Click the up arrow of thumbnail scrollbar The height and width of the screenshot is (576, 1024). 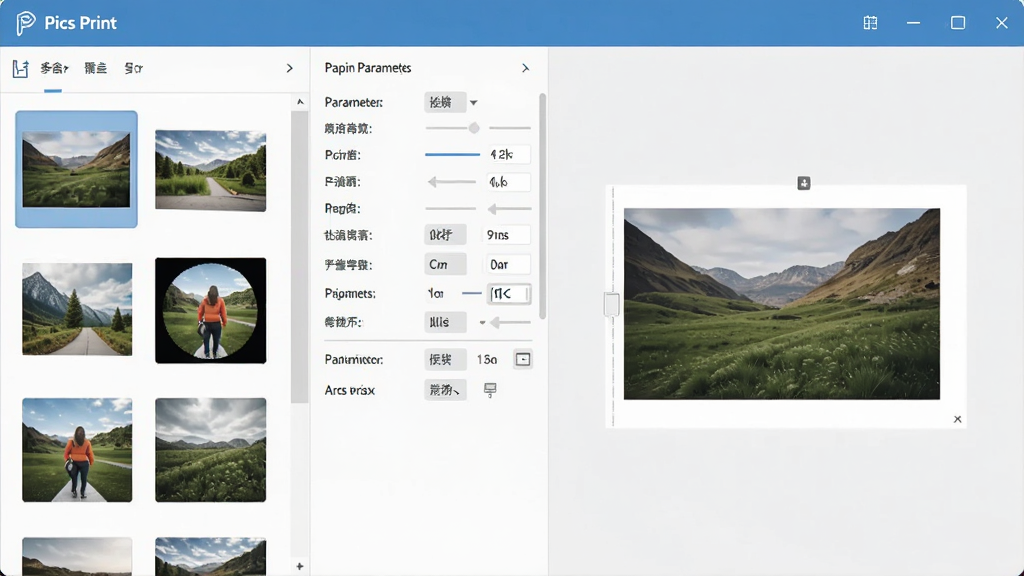point(300,101)
